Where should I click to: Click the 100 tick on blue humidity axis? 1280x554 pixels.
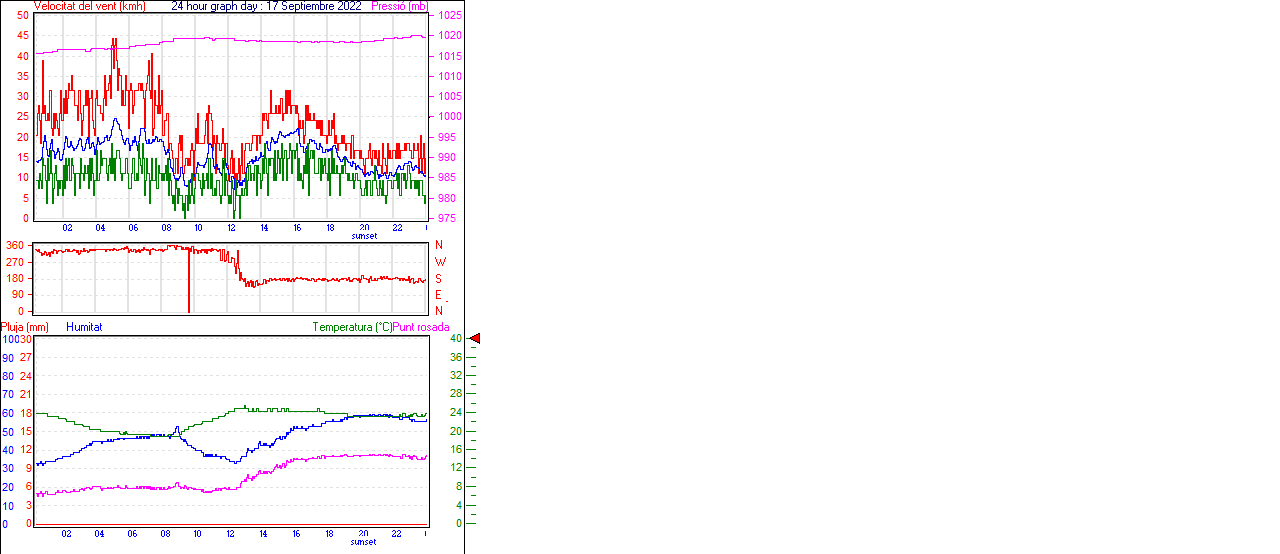(x=8, y=339)
